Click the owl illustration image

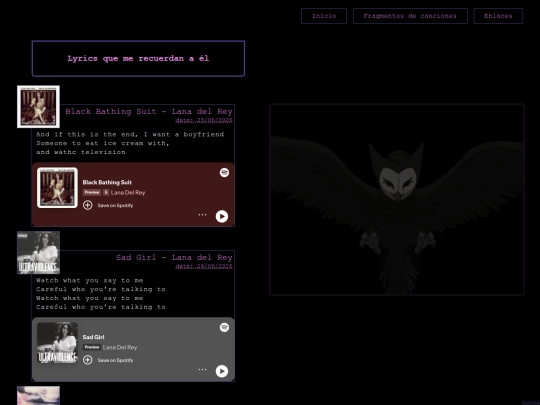click(x=397, y=199)
